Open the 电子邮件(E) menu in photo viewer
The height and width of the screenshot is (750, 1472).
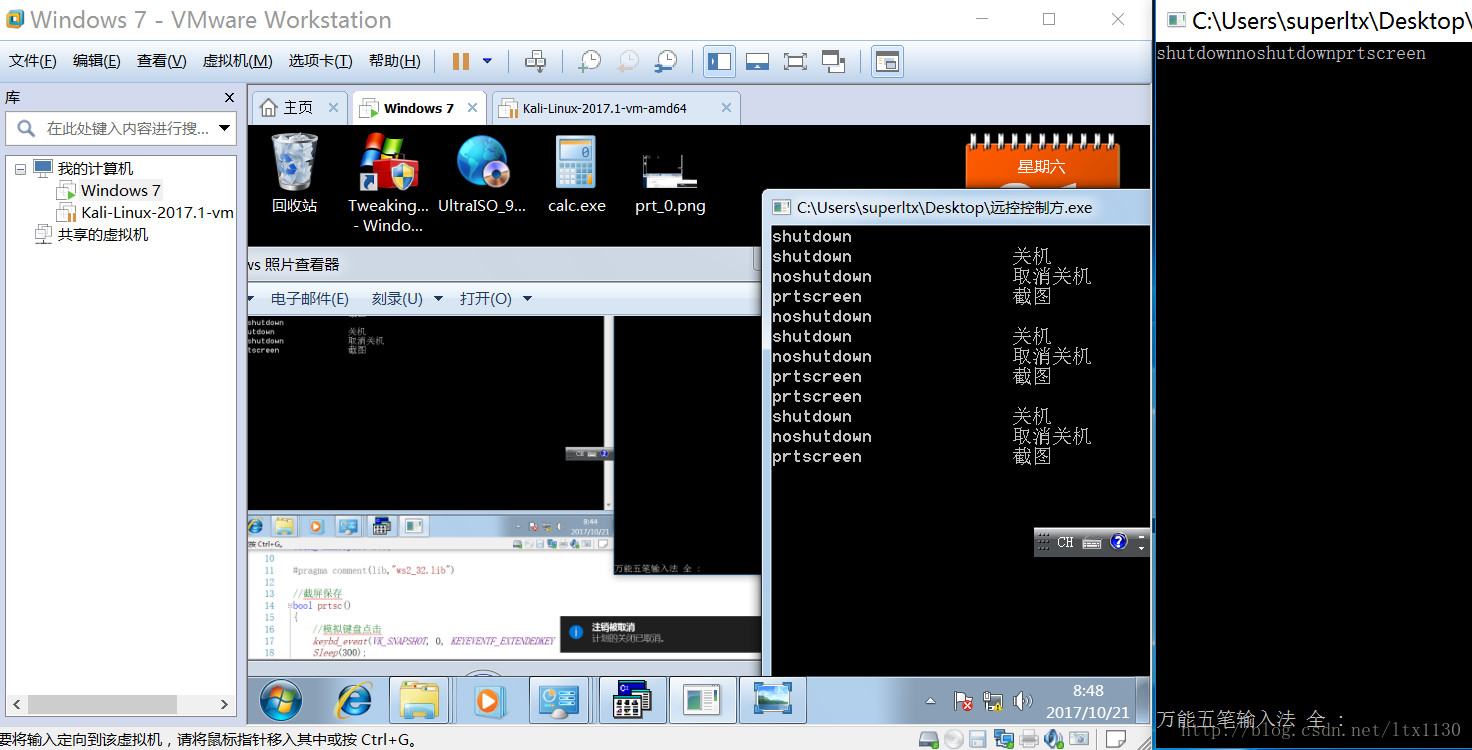click(310, 299)
